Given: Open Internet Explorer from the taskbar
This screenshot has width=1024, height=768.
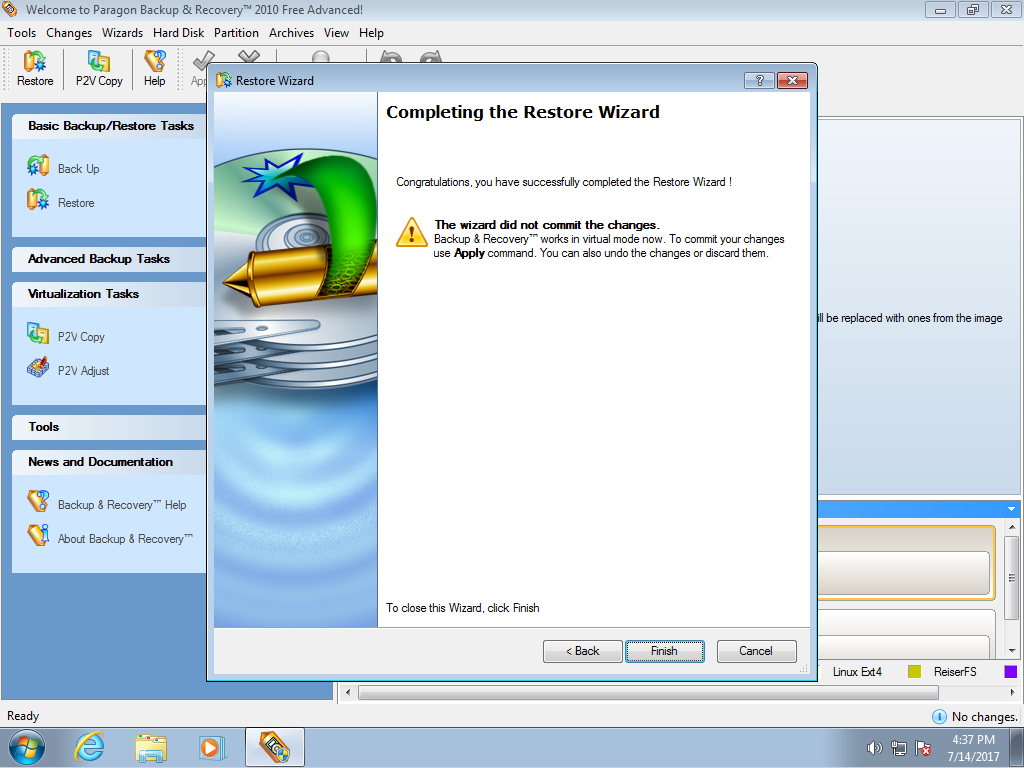Looking at the screenshot, I should point(90,747).
